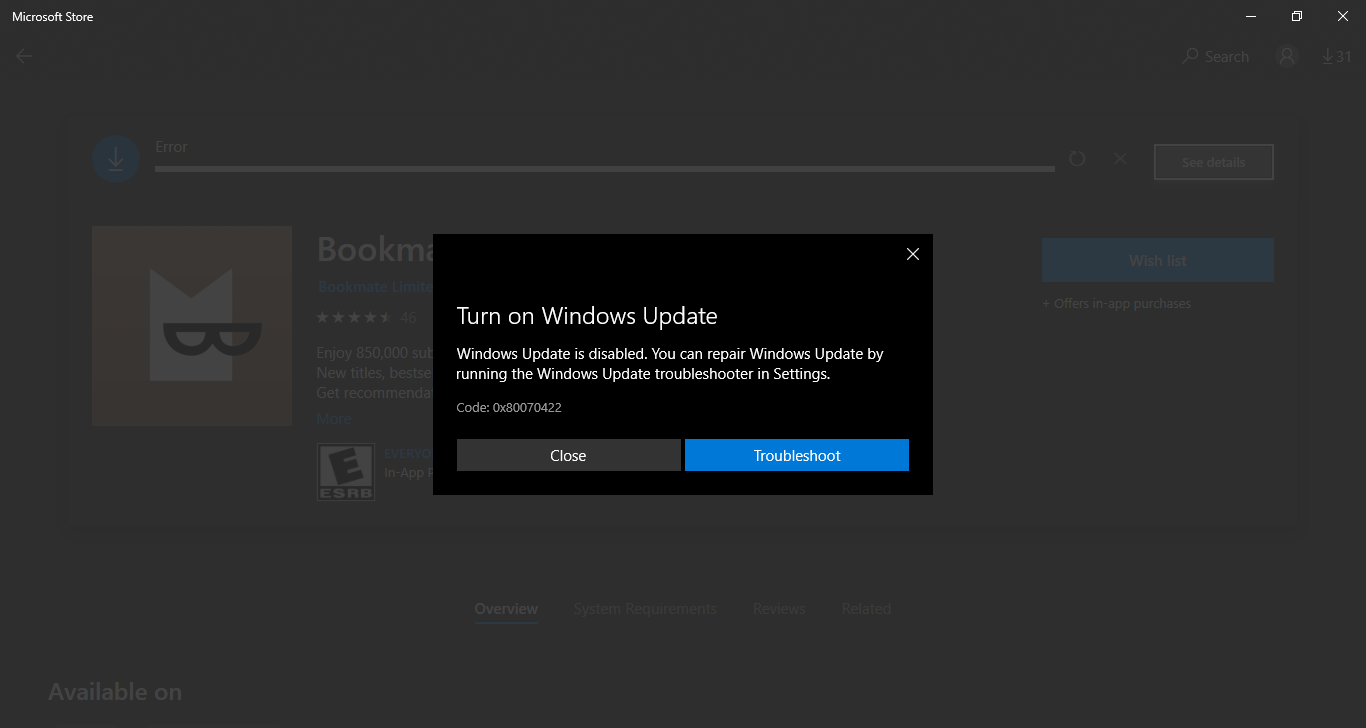Retry the failed download
This screenshot has height=728, width=1366.
[1077, 158]
